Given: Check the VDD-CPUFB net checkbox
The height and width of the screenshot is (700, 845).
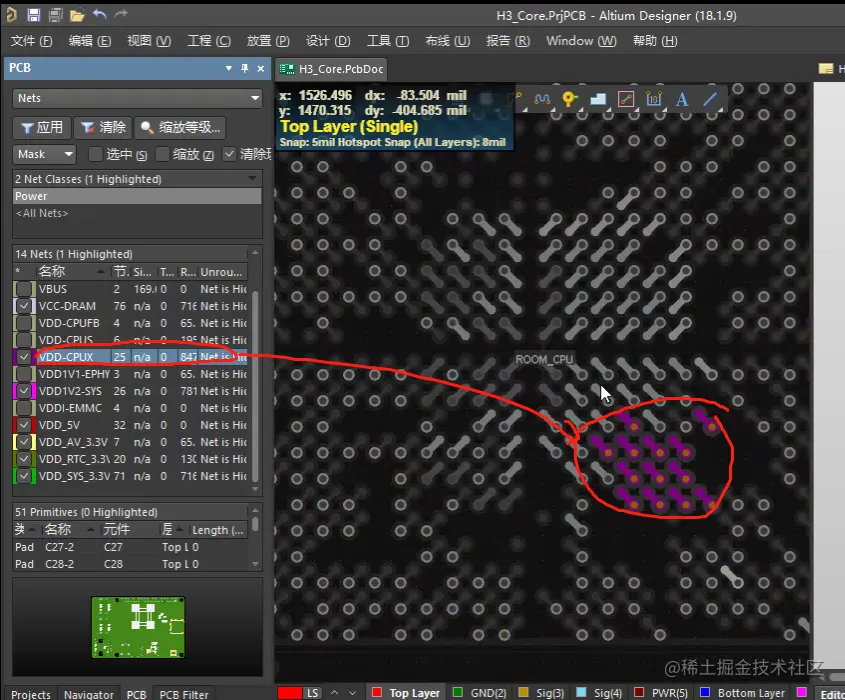Looking at the screenshot, I should pos(24,323).
